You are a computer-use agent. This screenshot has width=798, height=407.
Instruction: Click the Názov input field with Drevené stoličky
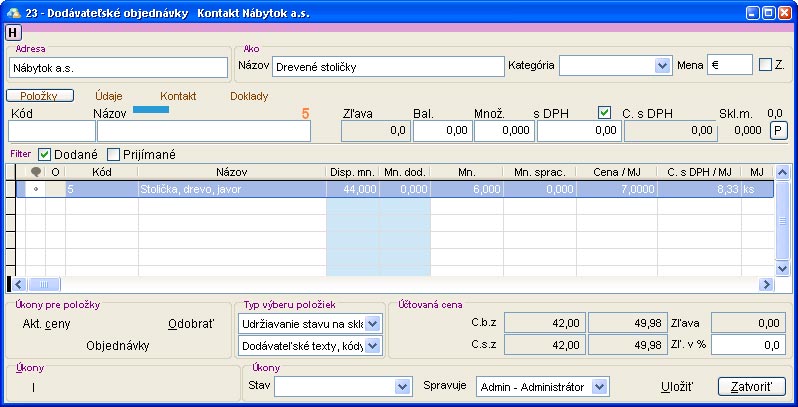[388, 67]
